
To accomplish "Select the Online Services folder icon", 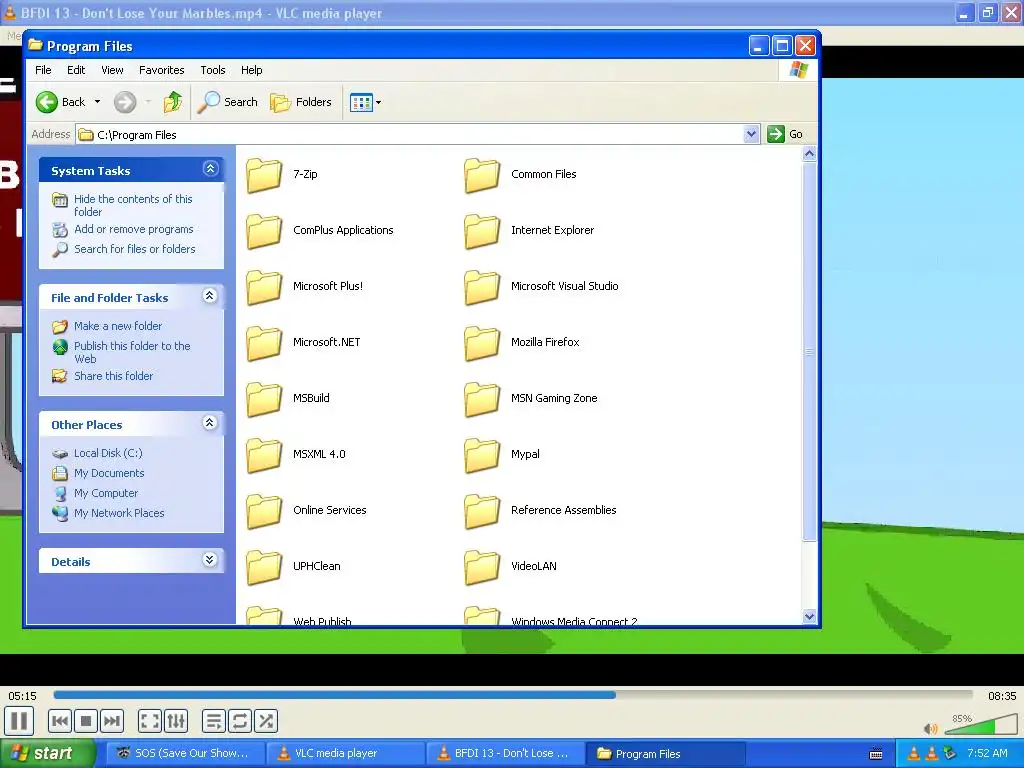I will [x=264, y=511].
